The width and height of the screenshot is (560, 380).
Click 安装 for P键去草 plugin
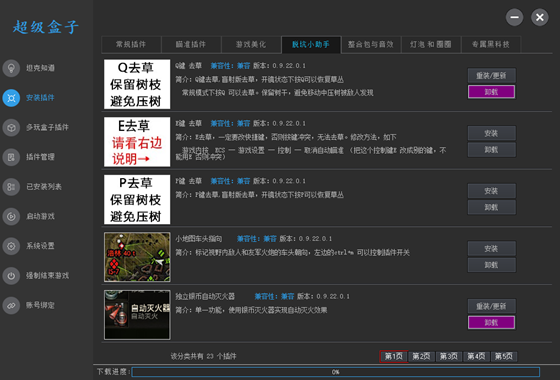pyautogui.click(x=491, y=191)
